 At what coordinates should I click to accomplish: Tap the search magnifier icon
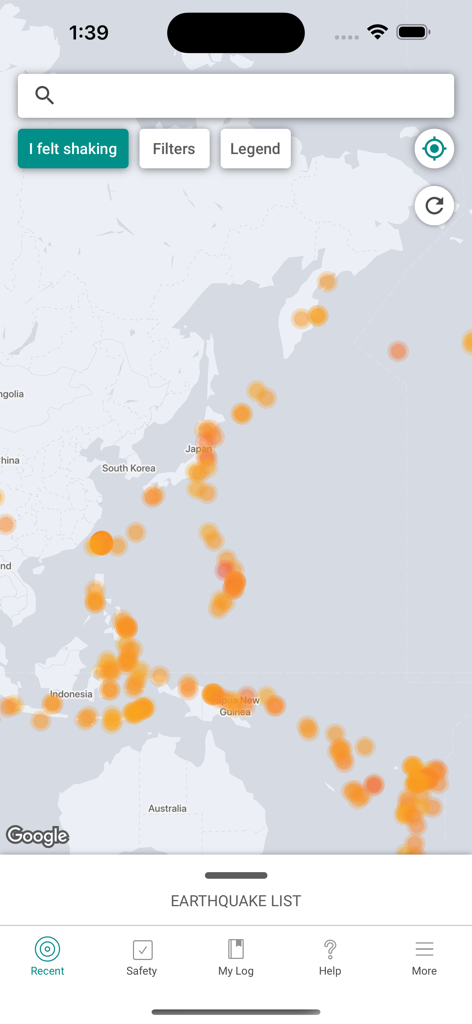(x=44, y=95)
